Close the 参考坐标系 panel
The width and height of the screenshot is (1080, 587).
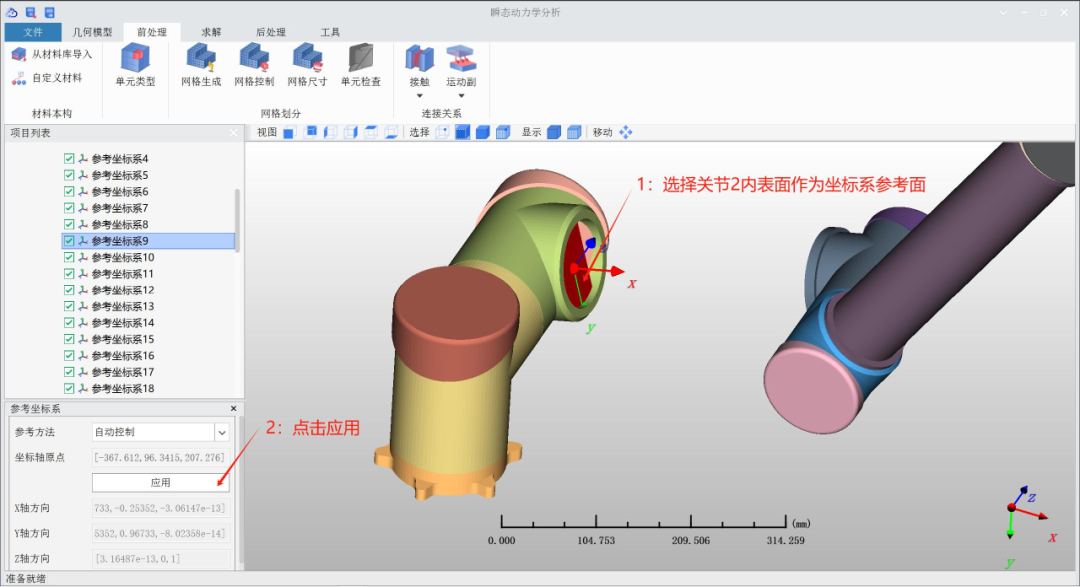233,409
